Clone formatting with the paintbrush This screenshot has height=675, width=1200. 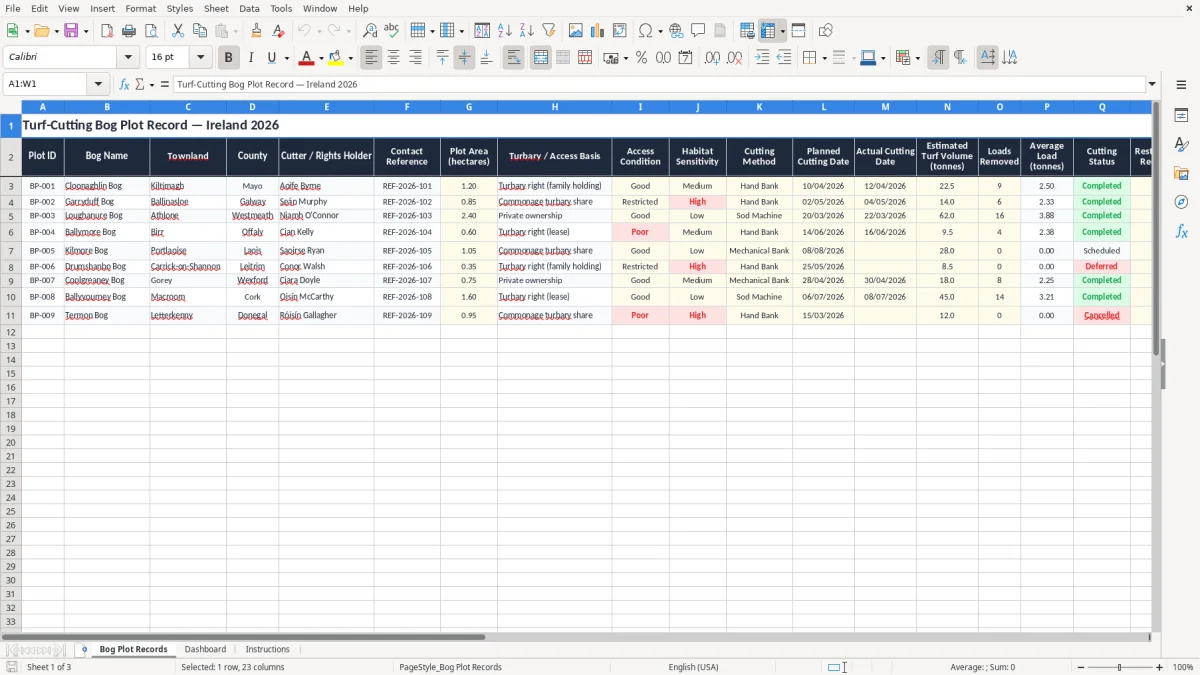tap(256, 31)
